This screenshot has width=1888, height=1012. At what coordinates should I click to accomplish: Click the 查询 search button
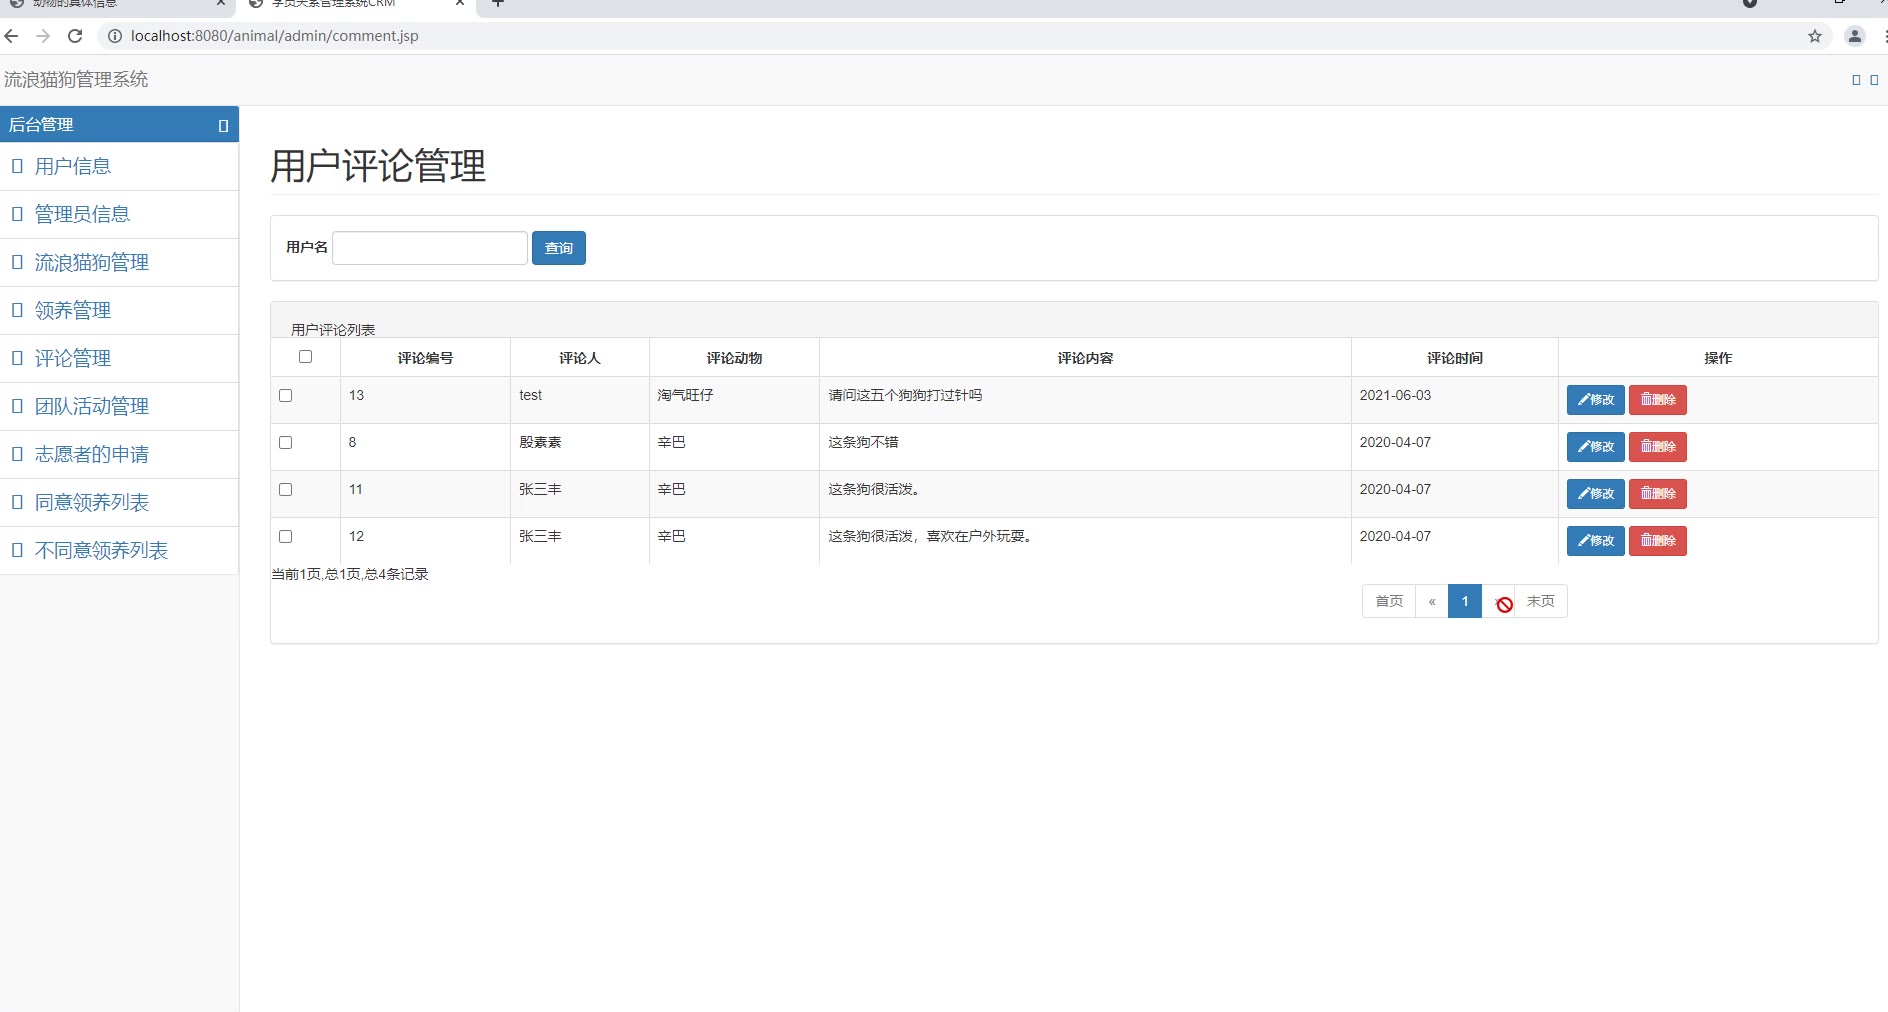[558, 248]
